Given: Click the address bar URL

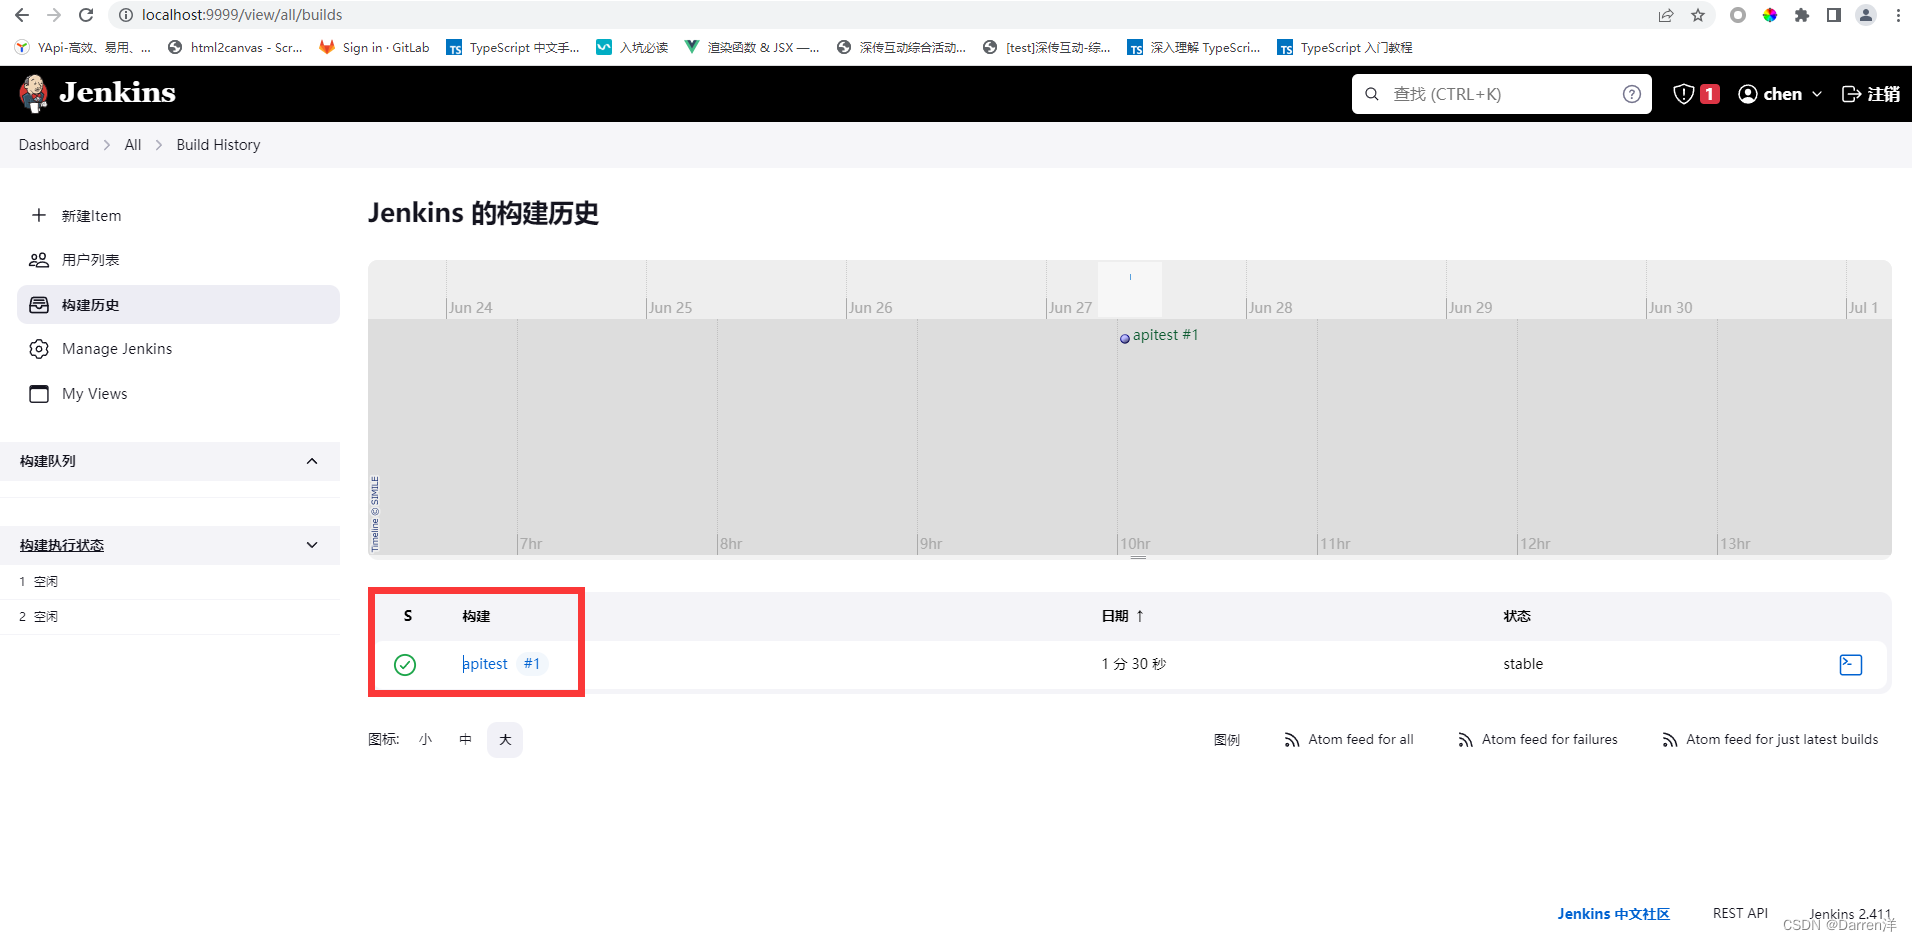Looking at the screenshot, I should point(242,15).
